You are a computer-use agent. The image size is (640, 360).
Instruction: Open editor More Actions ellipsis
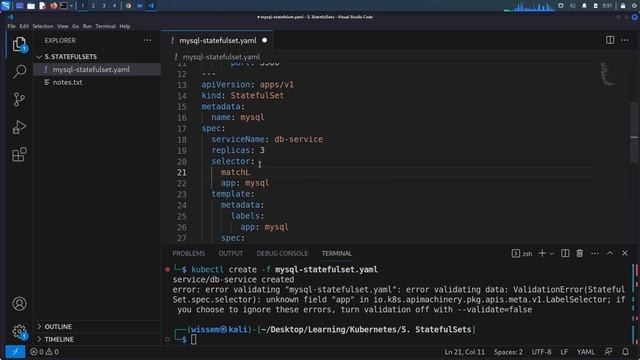(x=625, y=40)
